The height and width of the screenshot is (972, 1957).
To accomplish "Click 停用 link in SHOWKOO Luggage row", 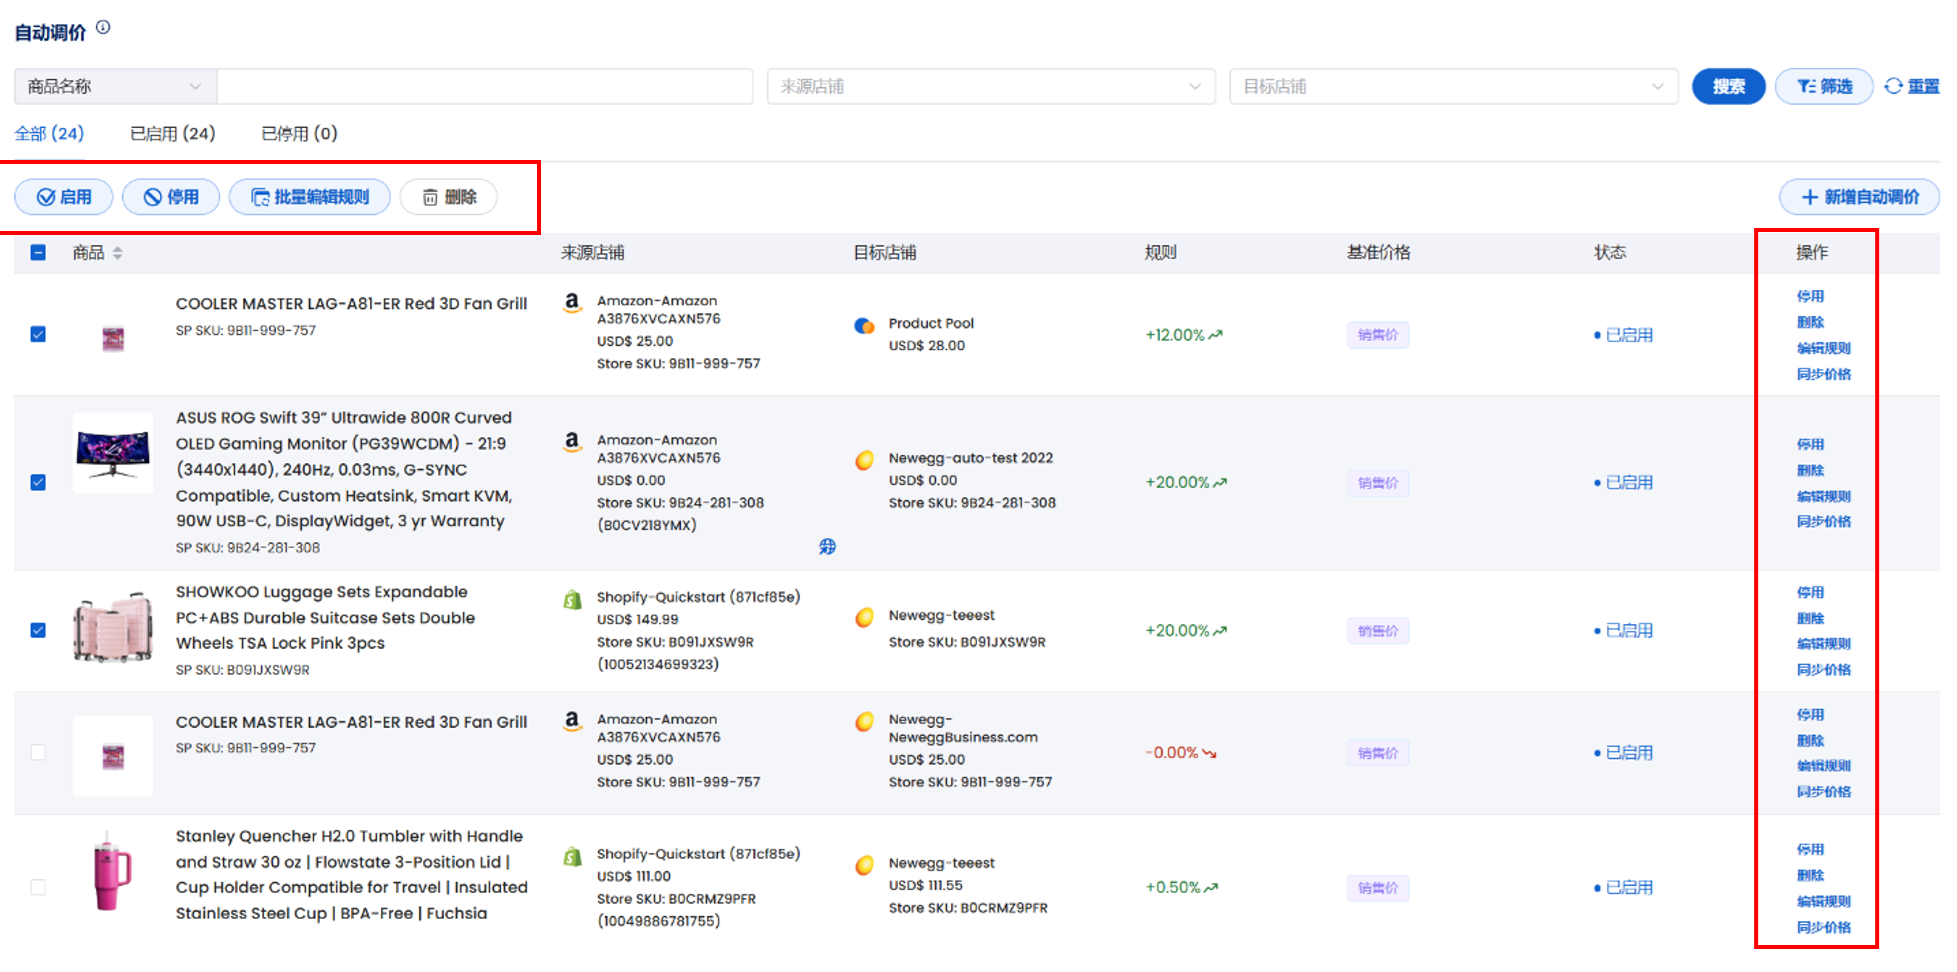I will [x=1810, y=592].
